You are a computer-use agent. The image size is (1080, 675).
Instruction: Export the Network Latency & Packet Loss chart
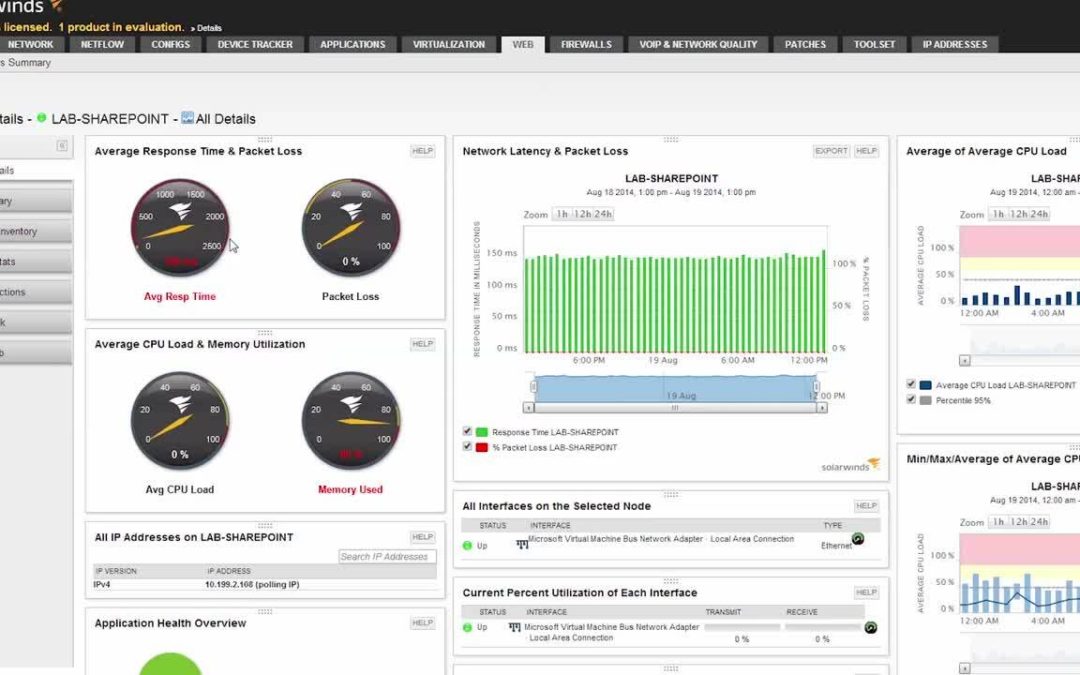pos(831,151)
